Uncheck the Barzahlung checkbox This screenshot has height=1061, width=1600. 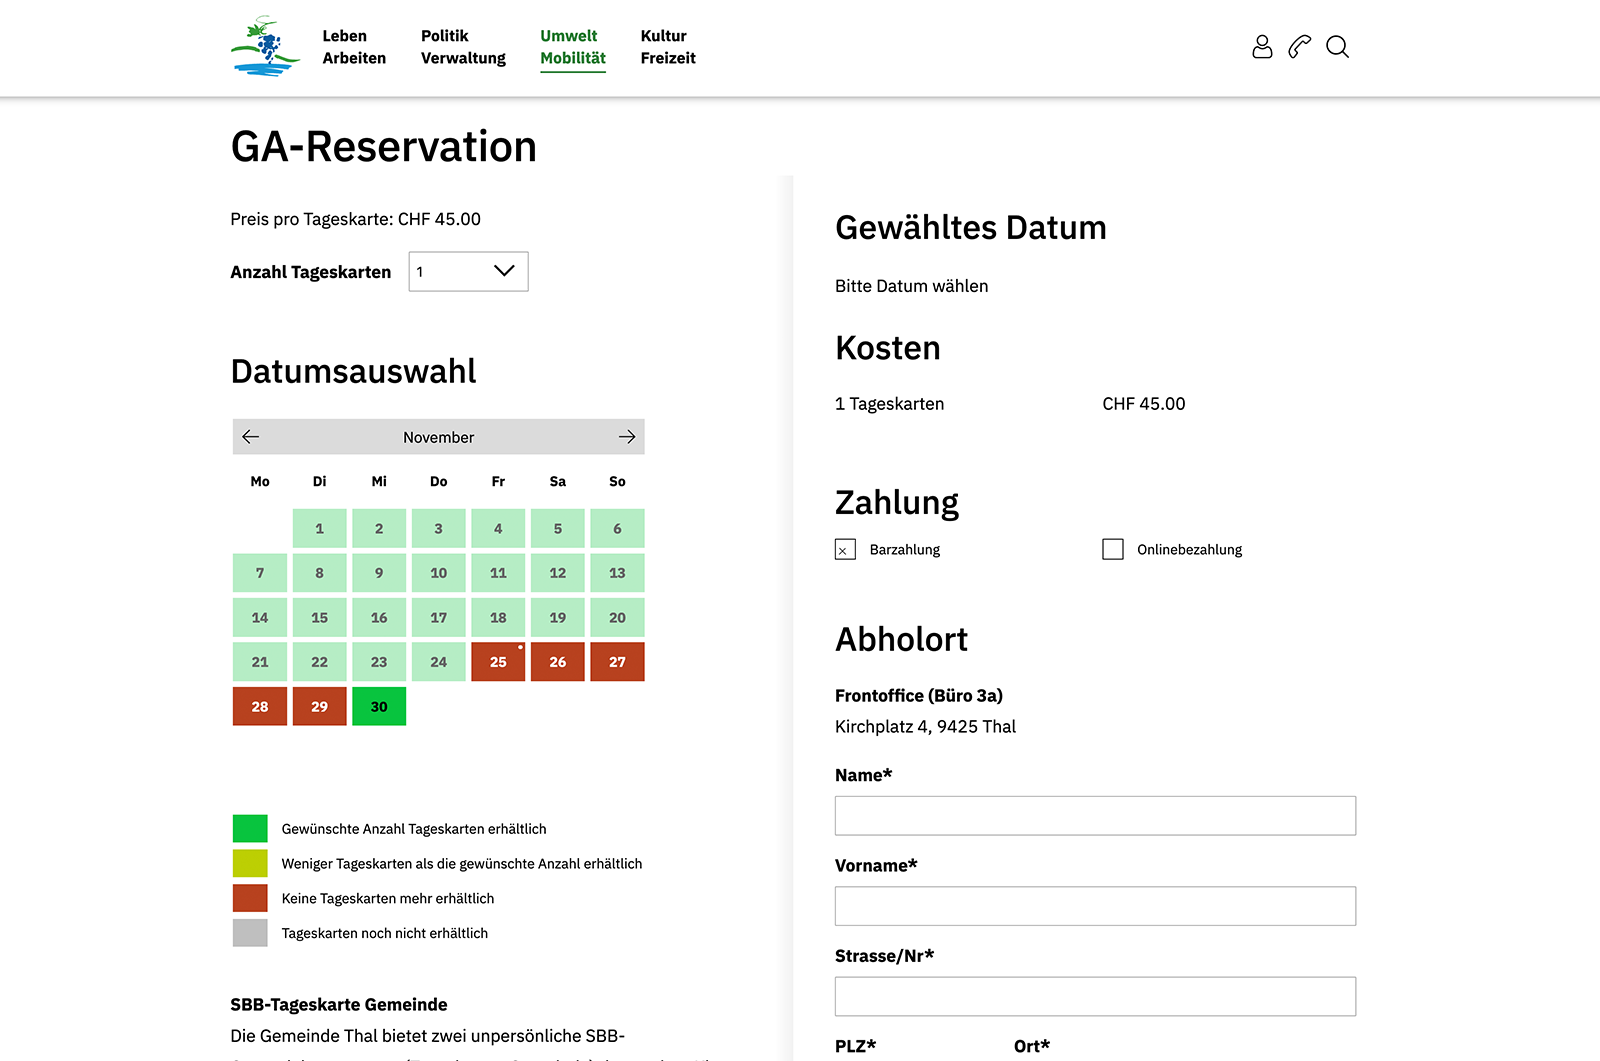pos(845,549)
